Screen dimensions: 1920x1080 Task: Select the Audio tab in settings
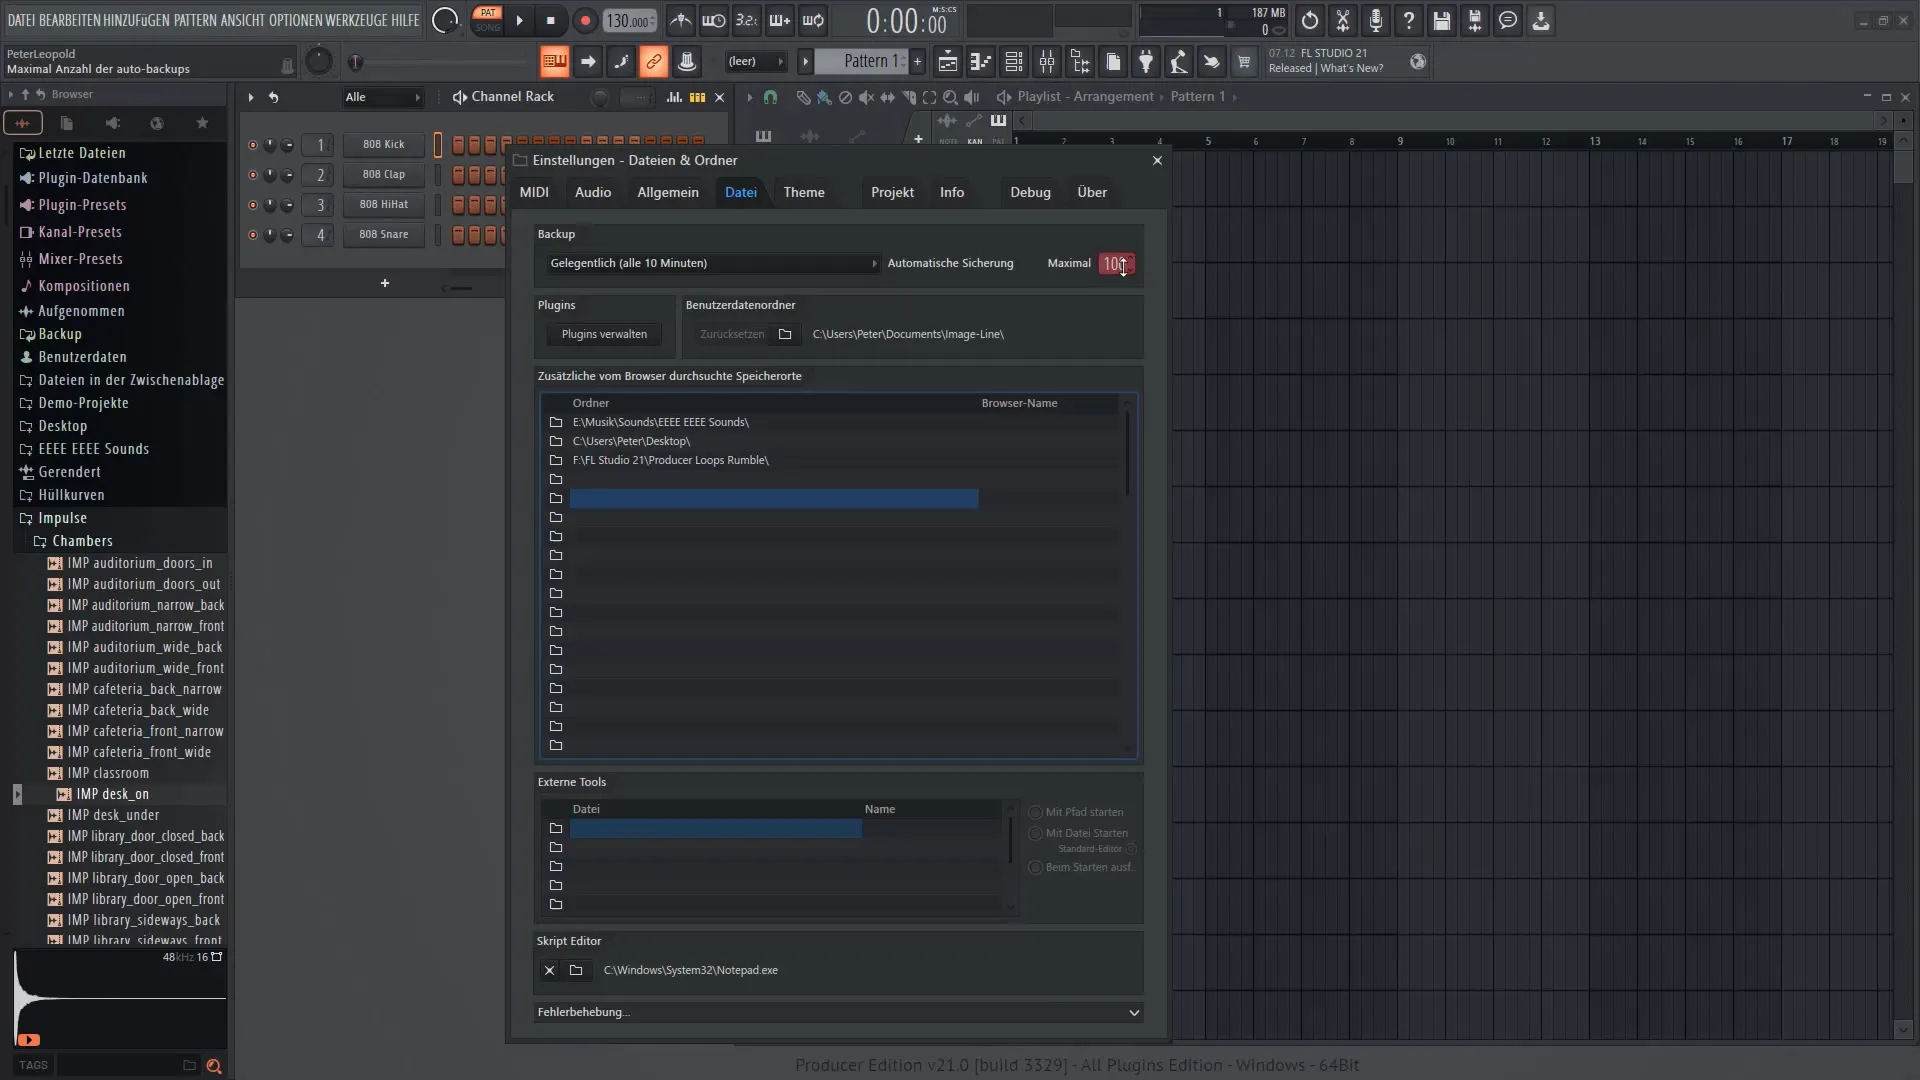(x=592, y=191)
